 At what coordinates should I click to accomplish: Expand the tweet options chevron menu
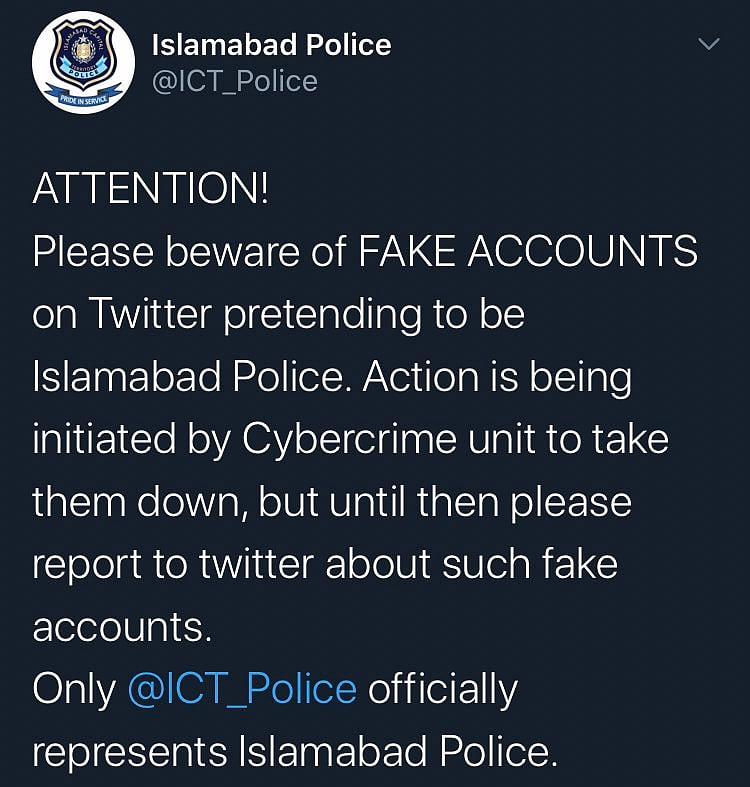point(708,45)
